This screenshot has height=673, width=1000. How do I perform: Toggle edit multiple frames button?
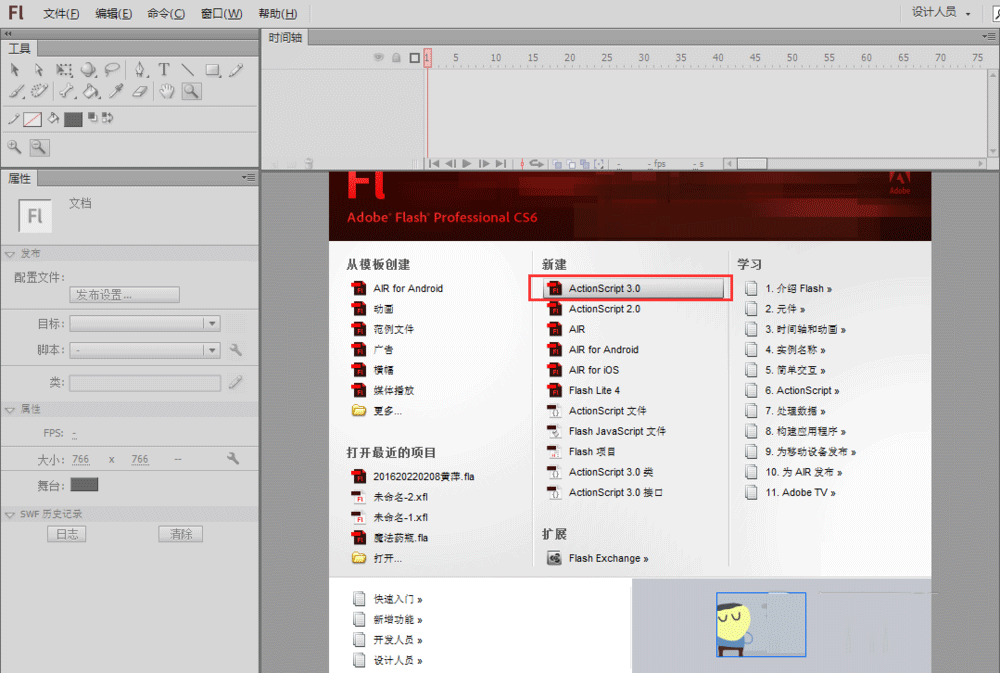(x=585, y=164)
